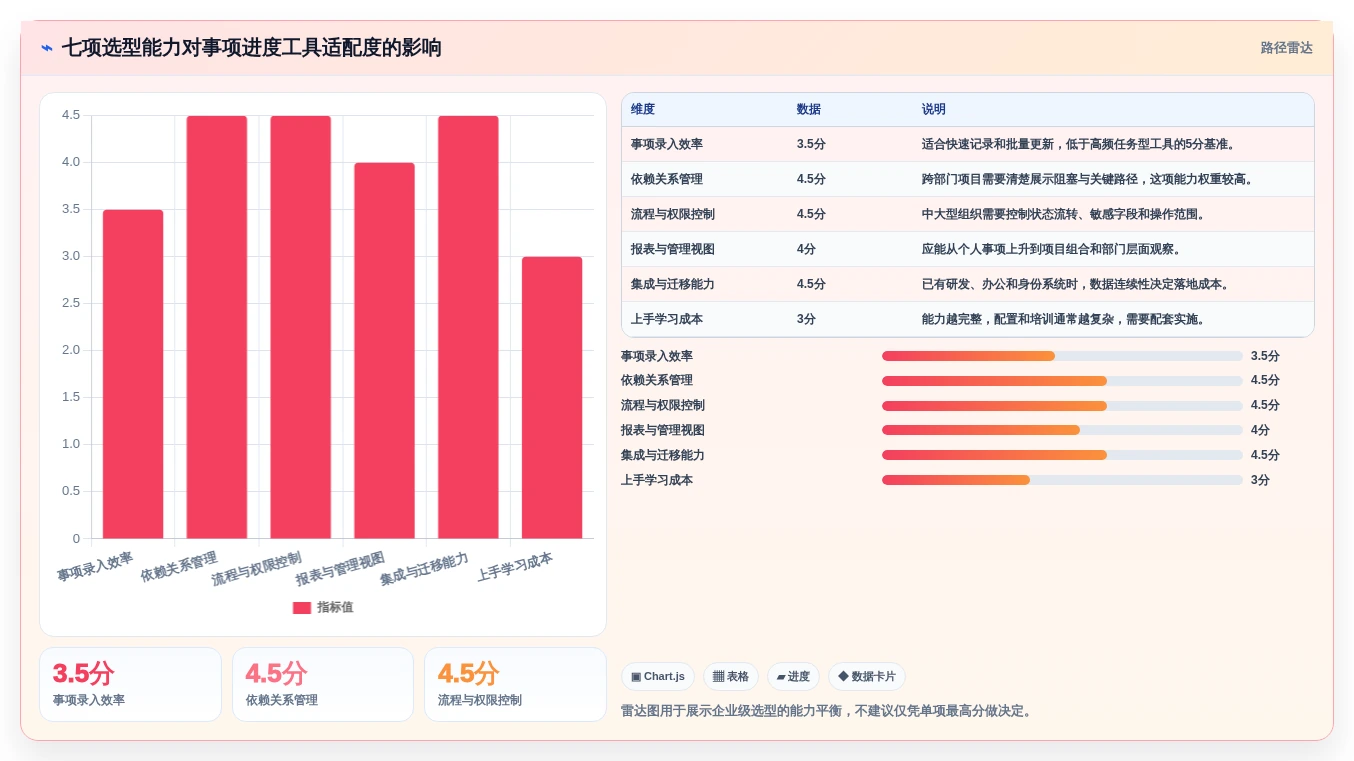This screenshot has width=1354, height=761.
Task: Click x-axis label 上手学习成本
Action: tap(515, 567)
